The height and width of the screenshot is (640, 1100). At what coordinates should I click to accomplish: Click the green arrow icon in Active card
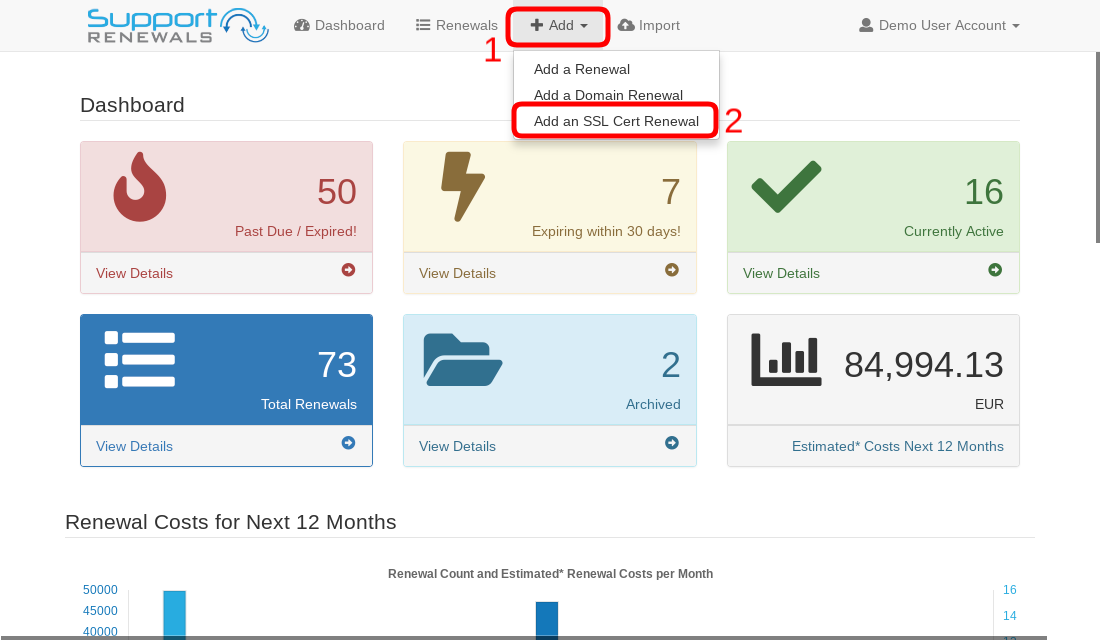pyautogui.click(x=995, y=270)
